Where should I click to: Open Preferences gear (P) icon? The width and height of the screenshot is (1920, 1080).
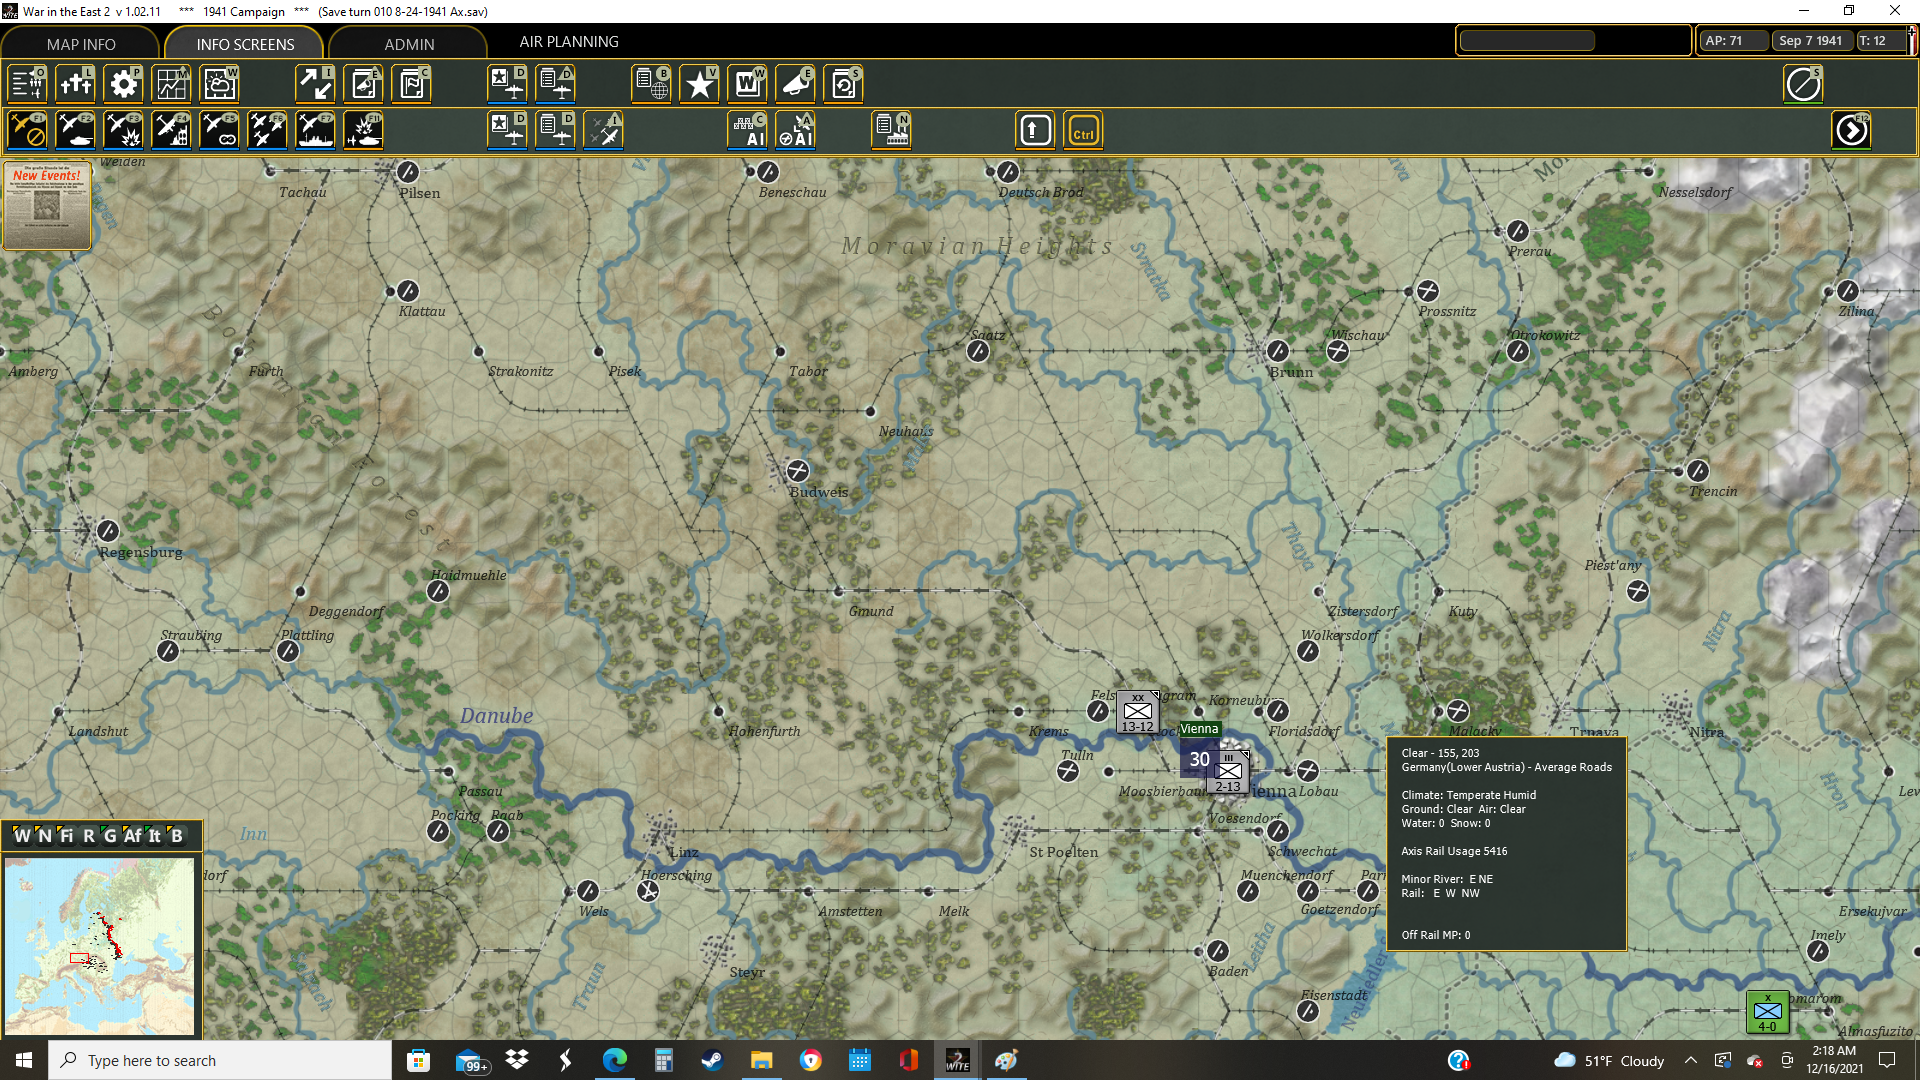(124, 84)
